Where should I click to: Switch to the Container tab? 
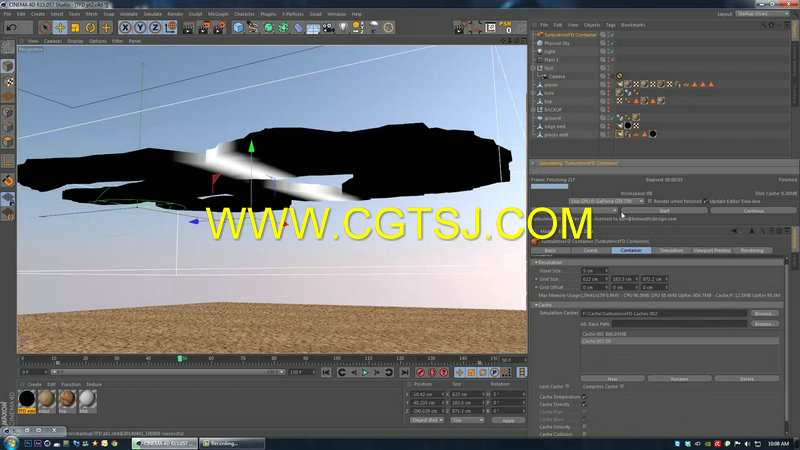(631, 251)
